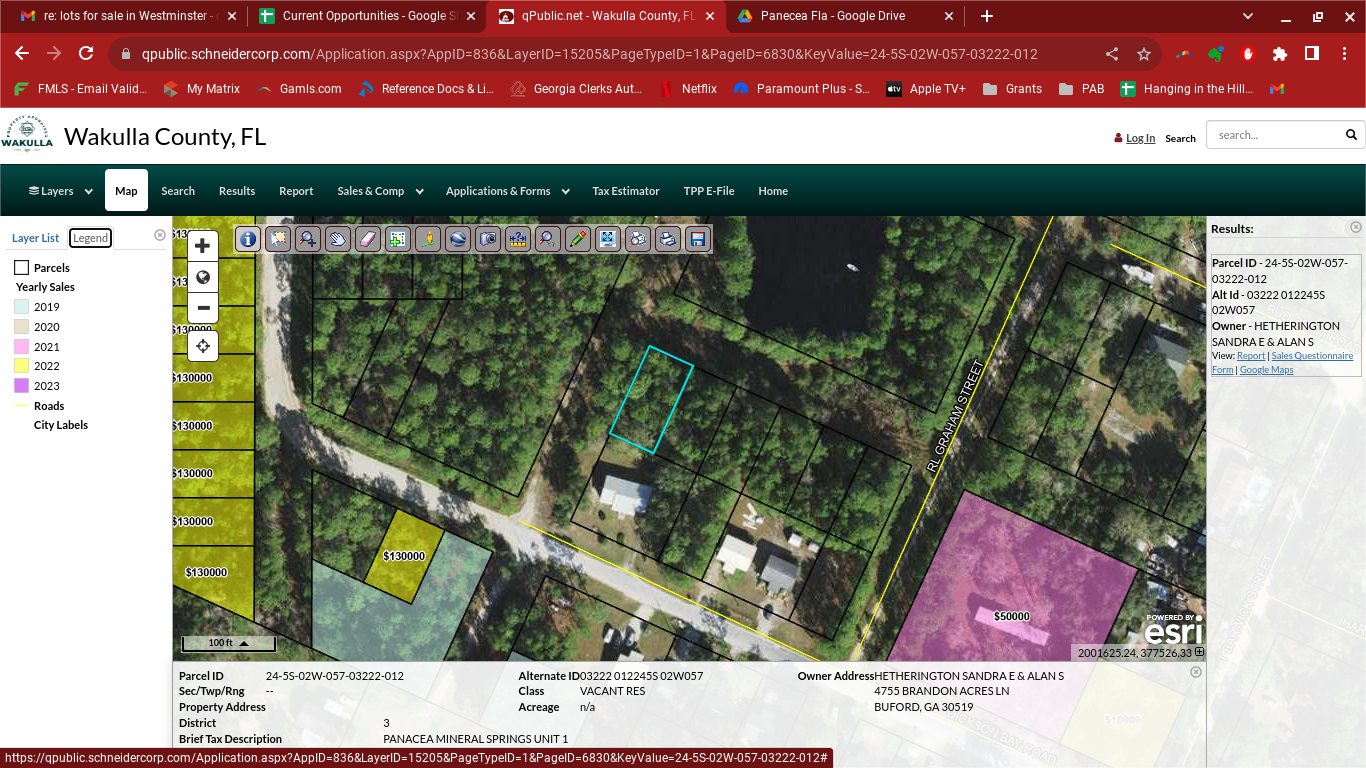
Task: Click the 2021 yearly sales pink swatch
Action: point(21,346)
